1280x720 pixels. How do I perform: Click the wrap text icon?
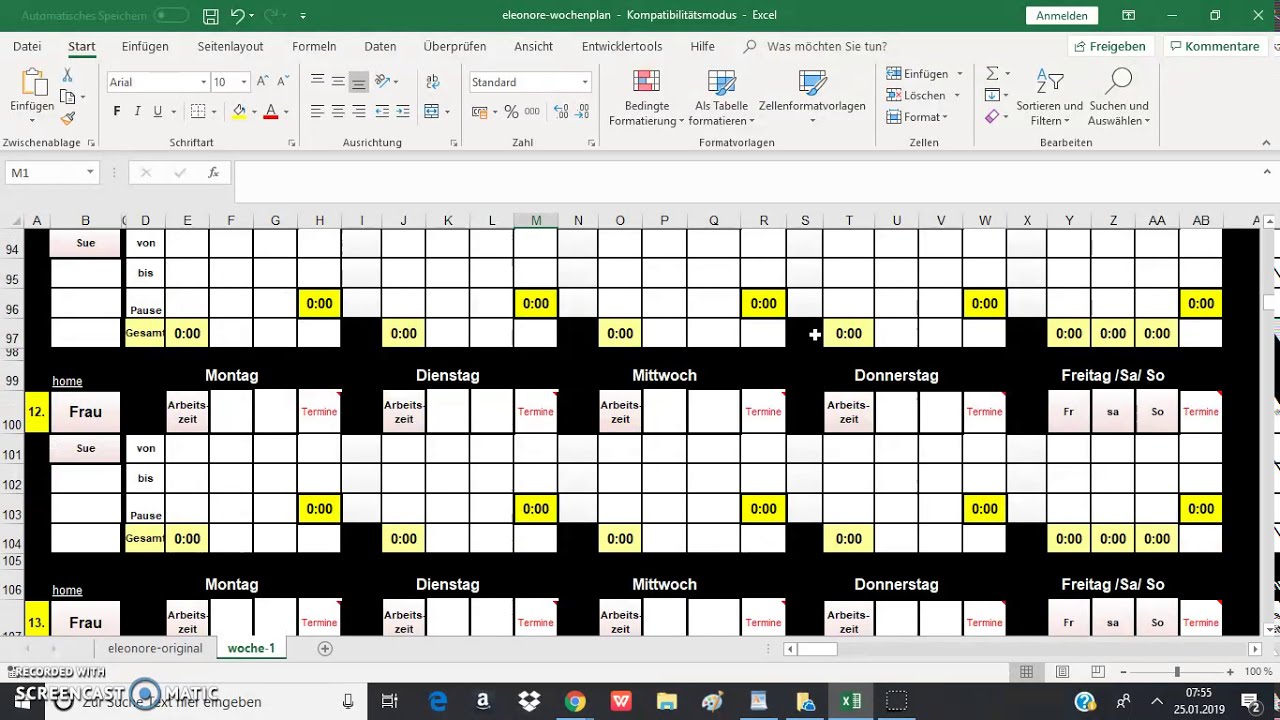432,82
